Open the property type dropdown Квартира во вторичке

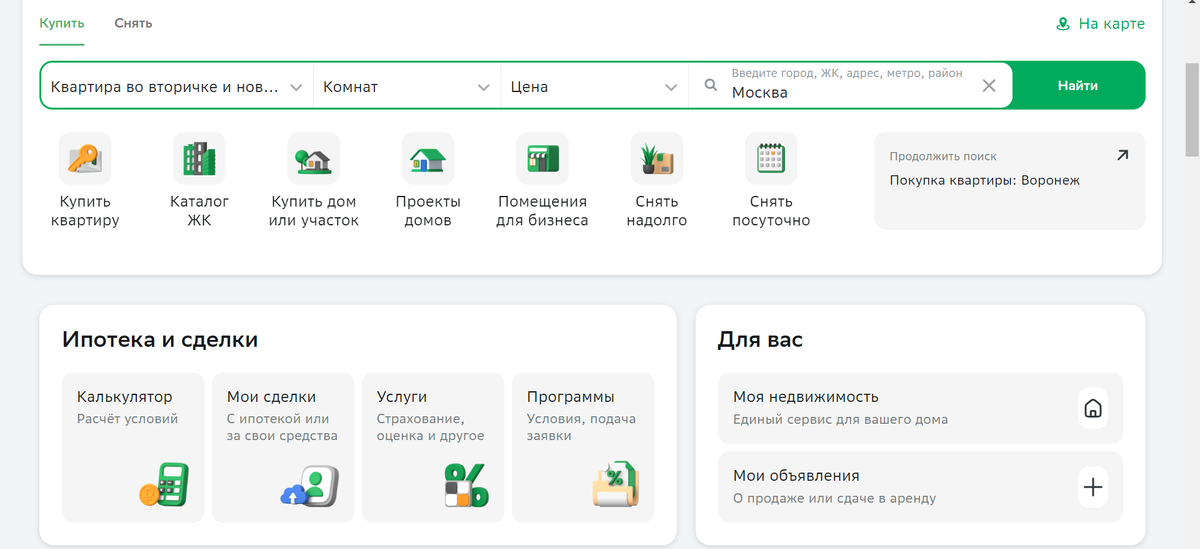(177, 86)
